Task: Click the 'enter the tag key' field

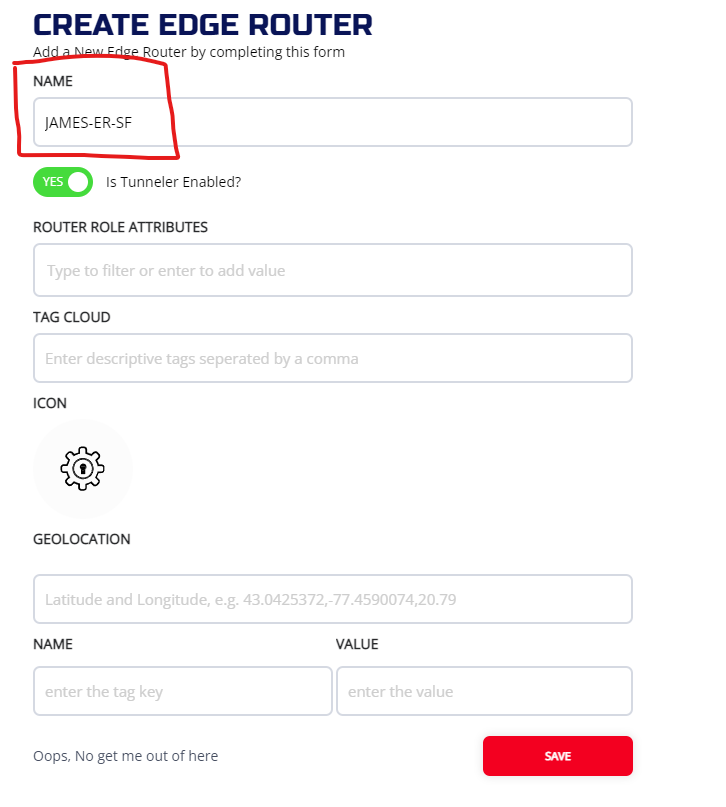Action: (x=182, y=691)
